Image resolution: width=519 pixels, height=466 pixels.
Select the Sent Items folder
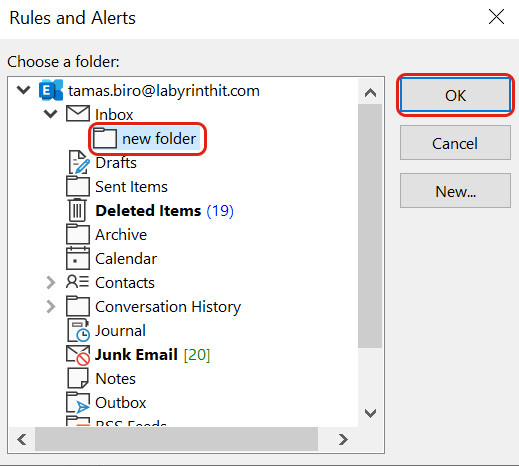tap(131, 187)
